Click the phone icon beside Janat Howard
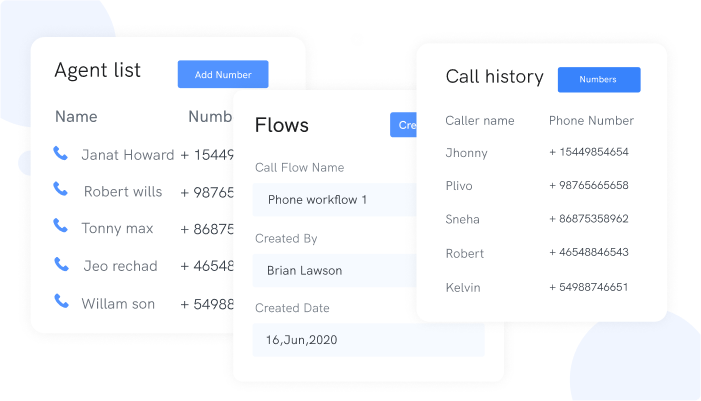This screenshot has height=401, width=701. [61, 154]
